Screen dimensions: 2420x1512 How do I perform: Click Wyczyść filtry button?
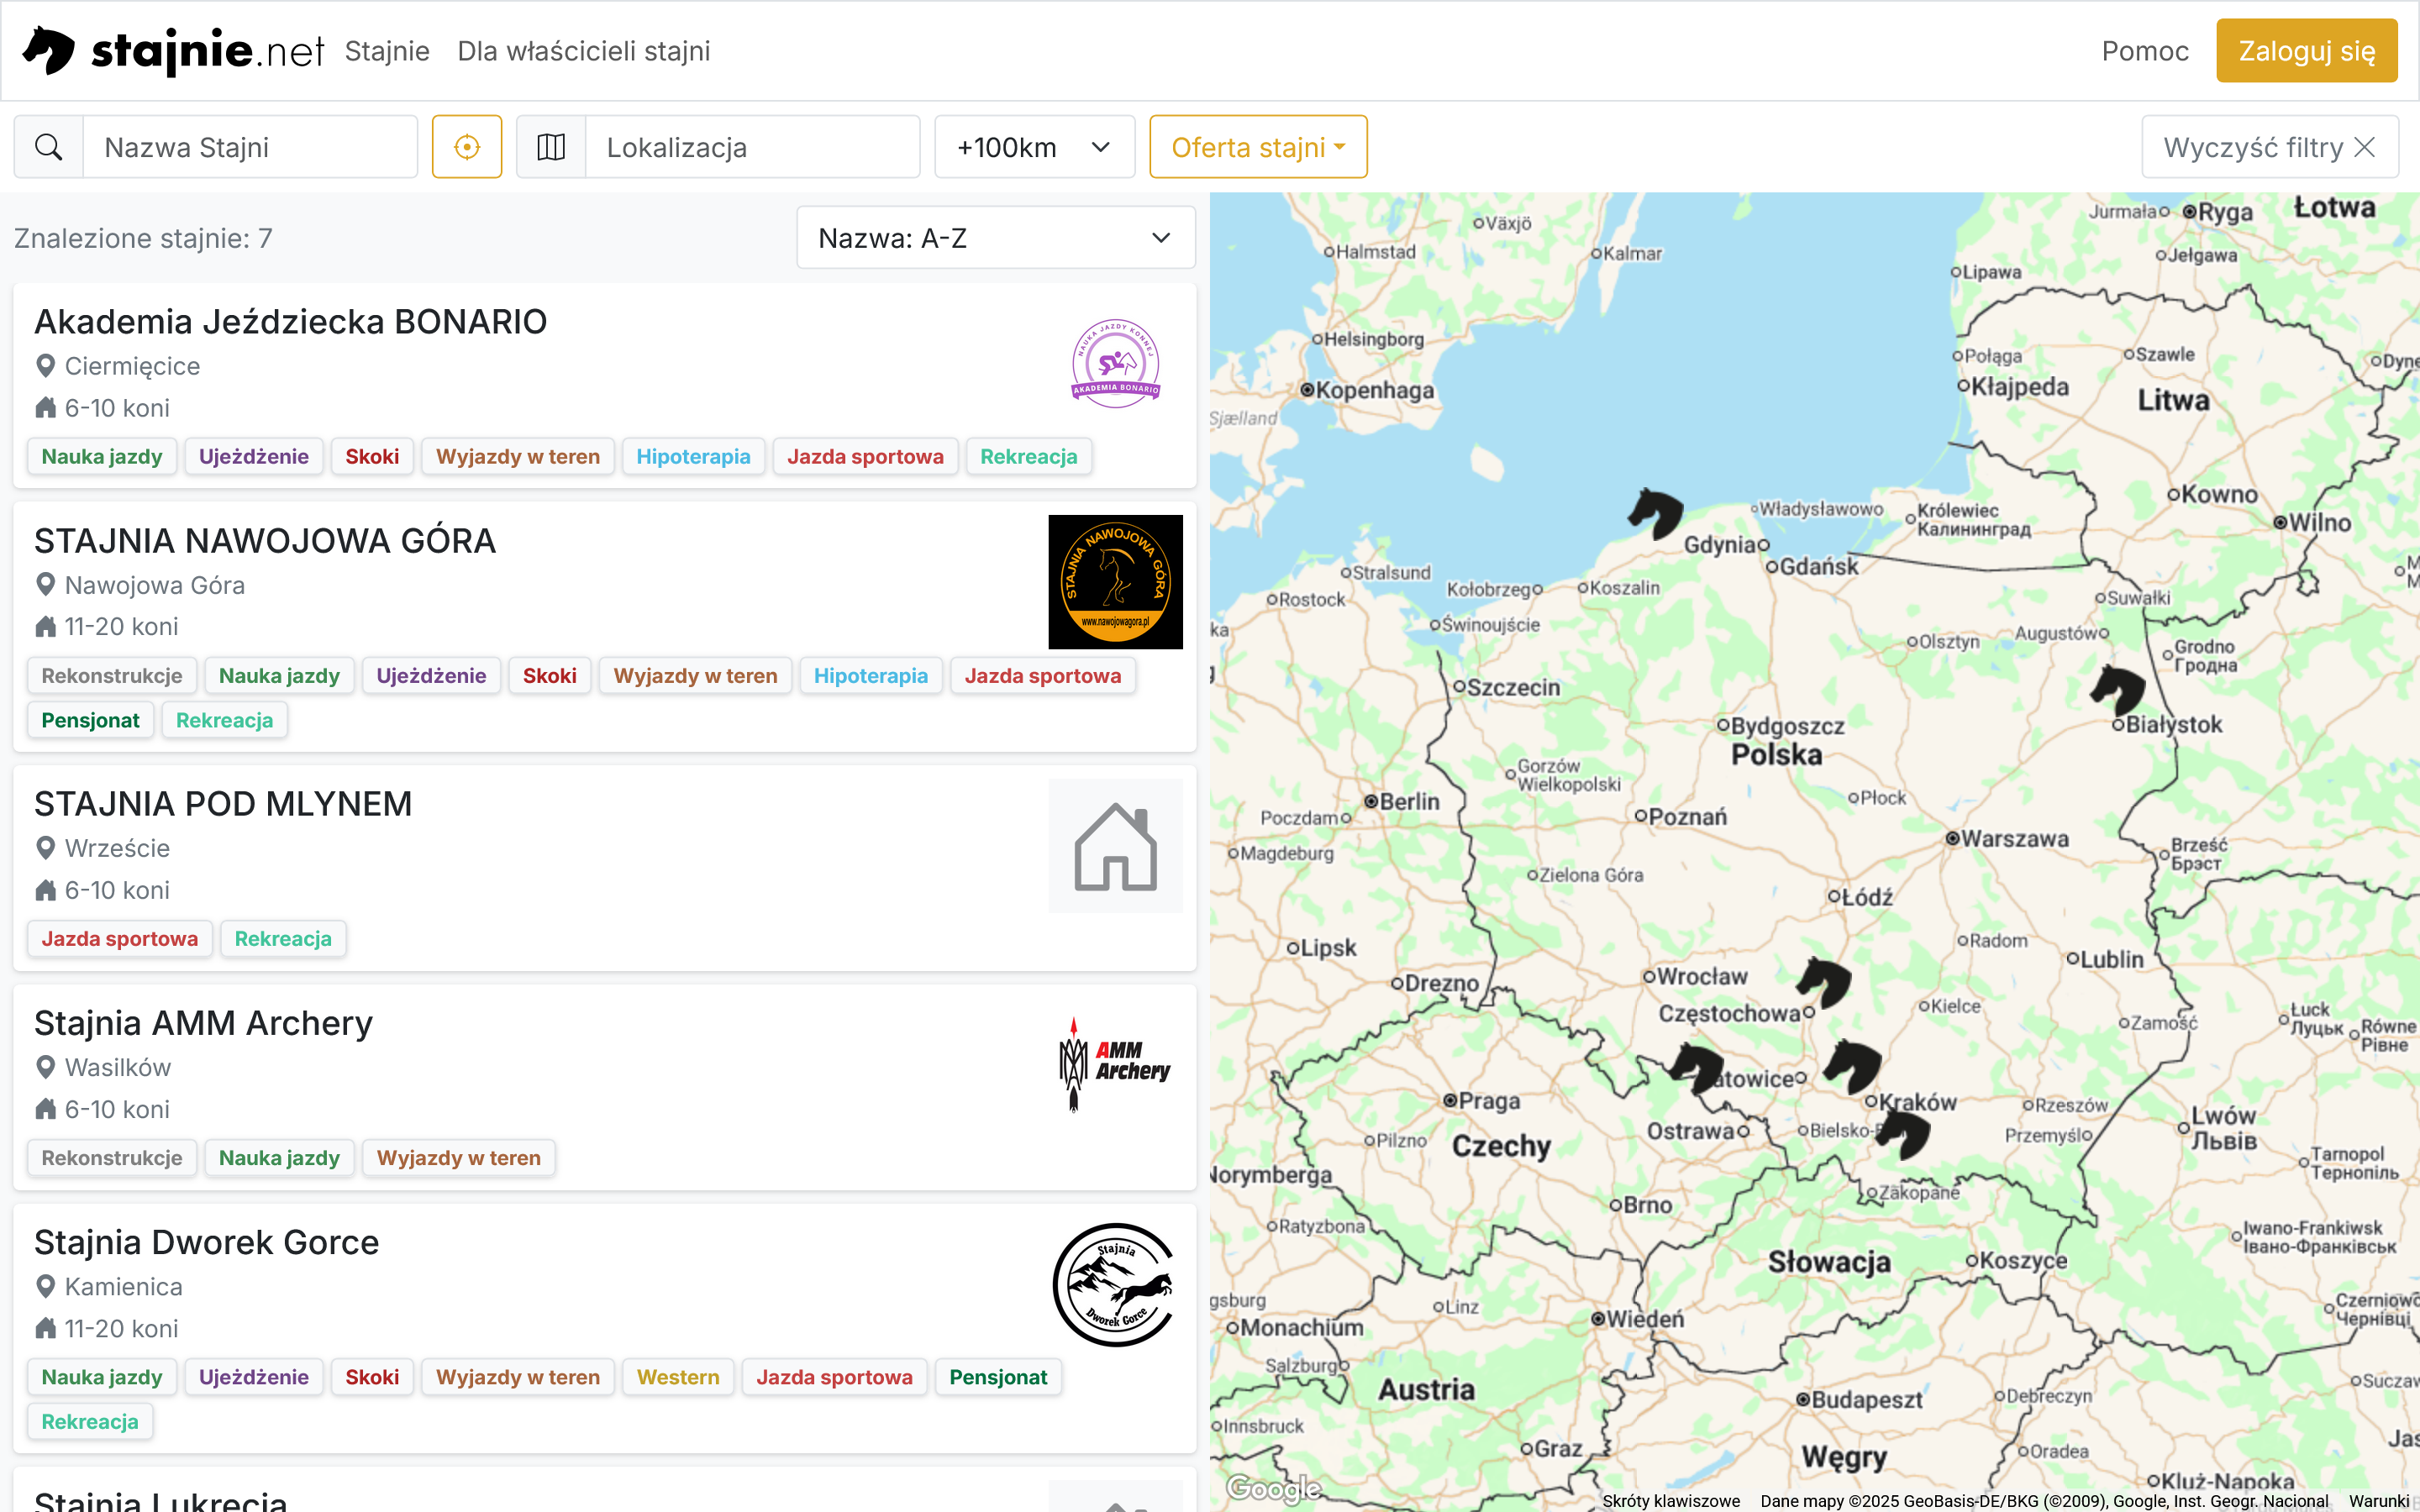click(x=2270, y=147)
